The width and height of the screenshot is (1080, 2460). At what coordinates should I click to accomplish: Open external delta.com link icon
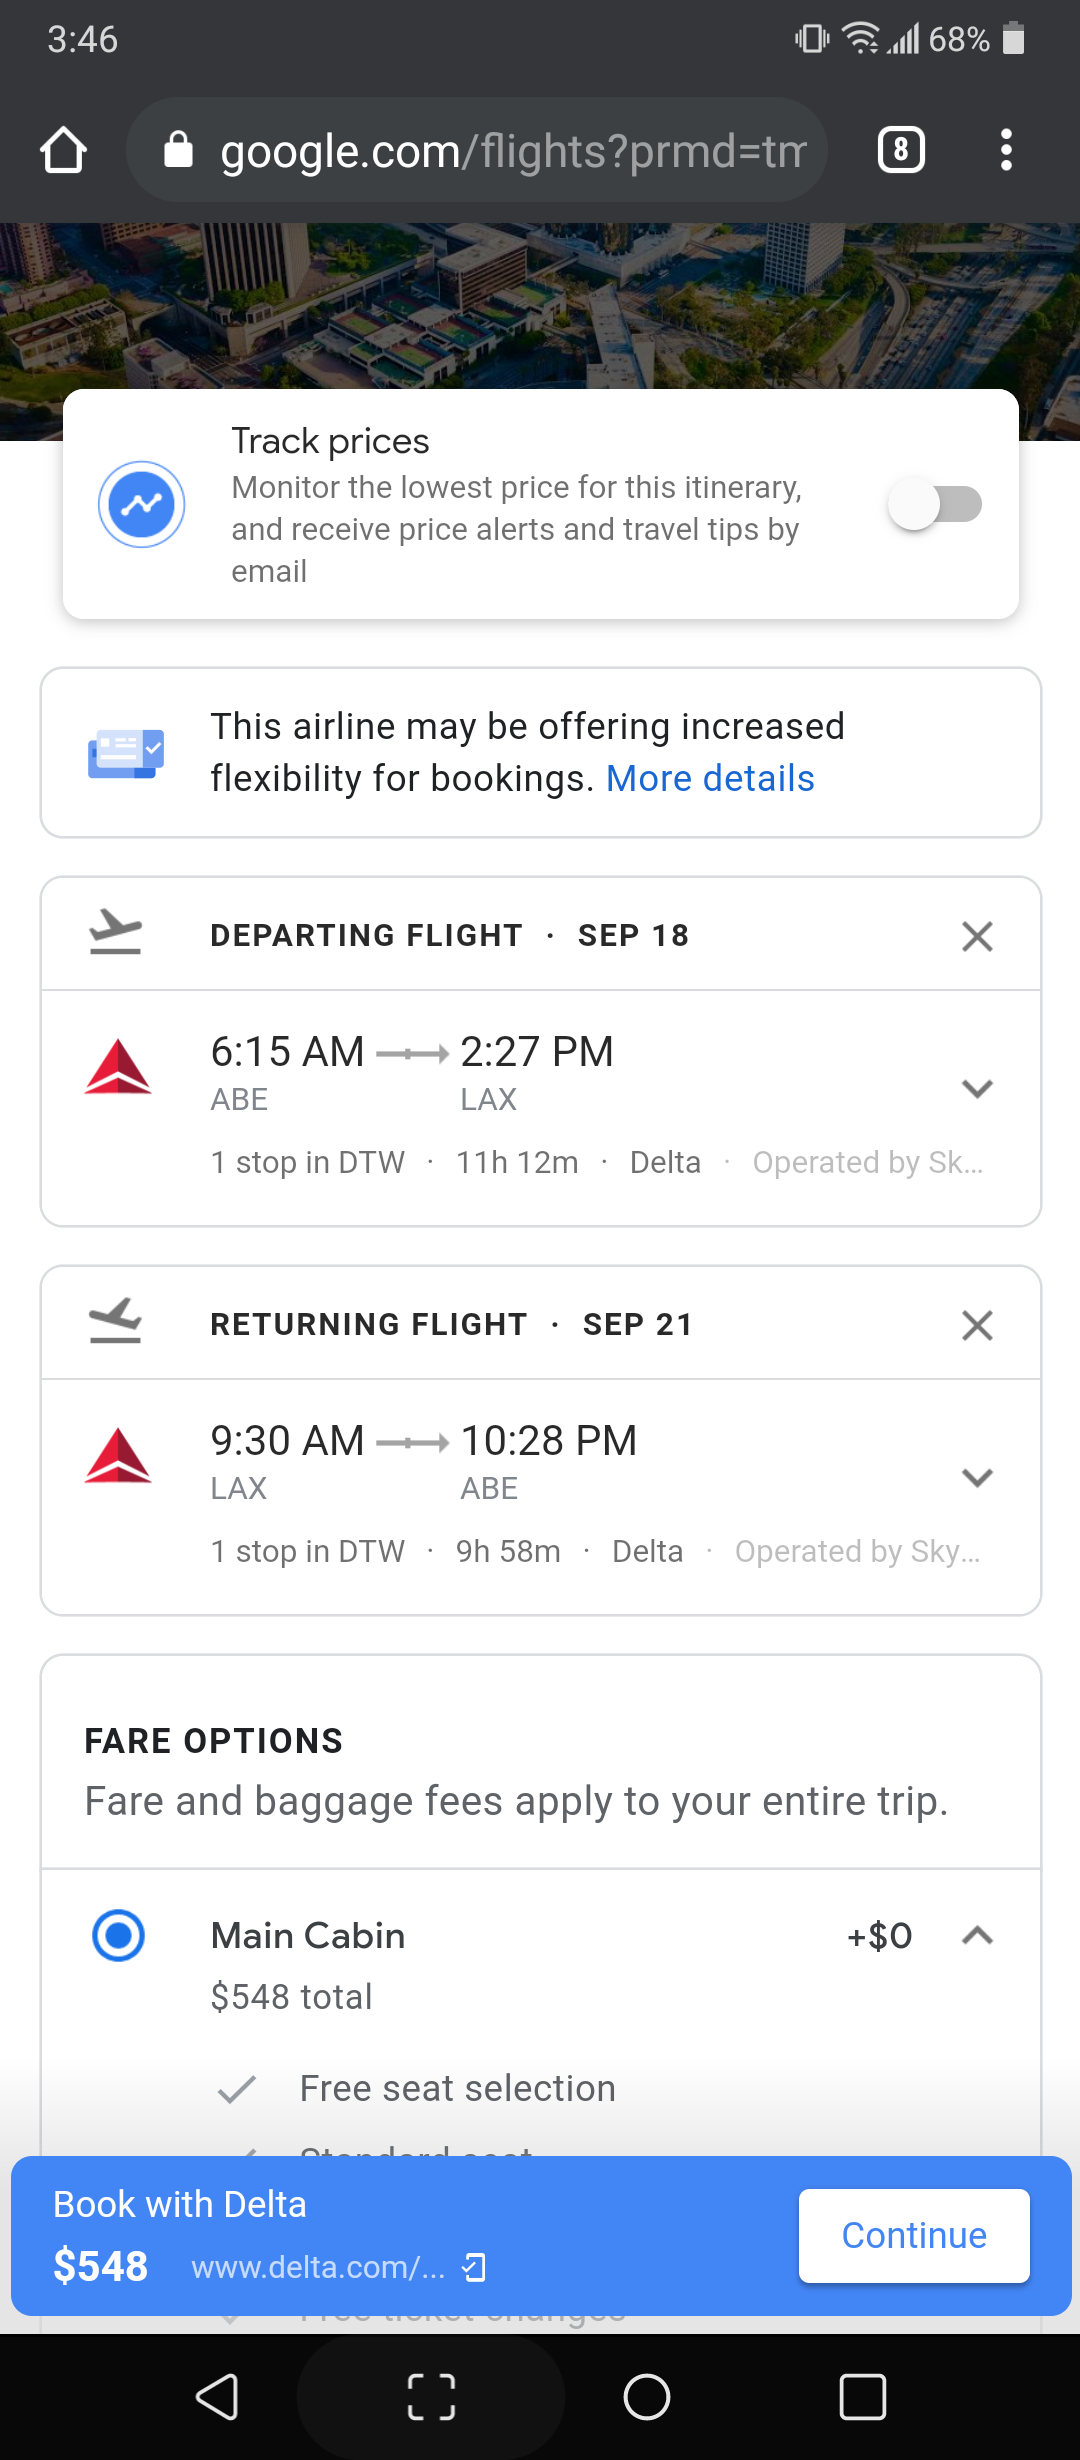coord(475,2268)
